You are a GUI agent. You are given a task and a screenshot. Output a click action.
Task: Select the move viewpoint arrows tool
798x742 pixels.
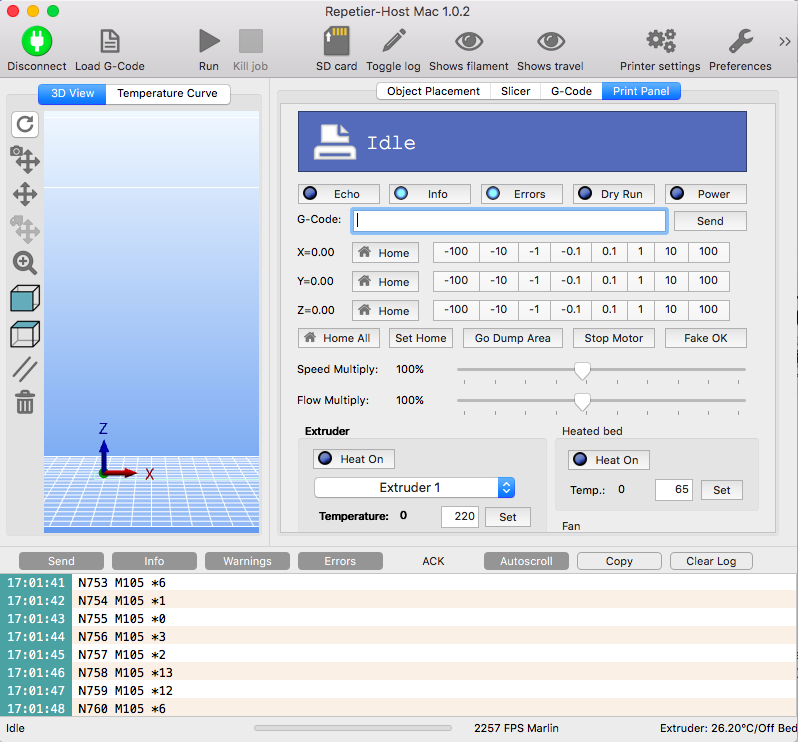25,194
